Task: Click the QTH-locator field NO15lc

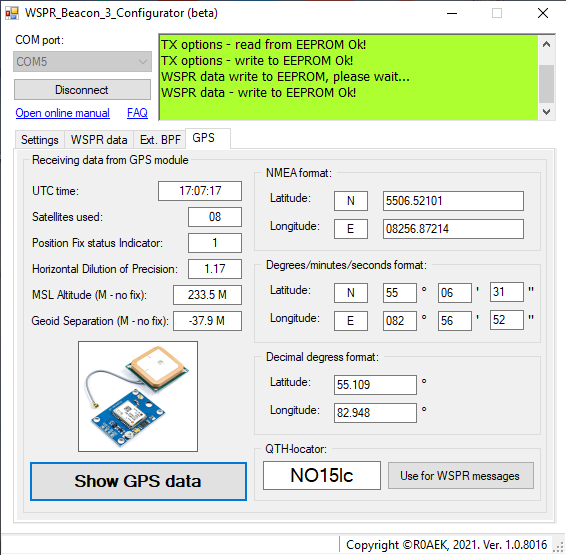Action: point(322,475)
